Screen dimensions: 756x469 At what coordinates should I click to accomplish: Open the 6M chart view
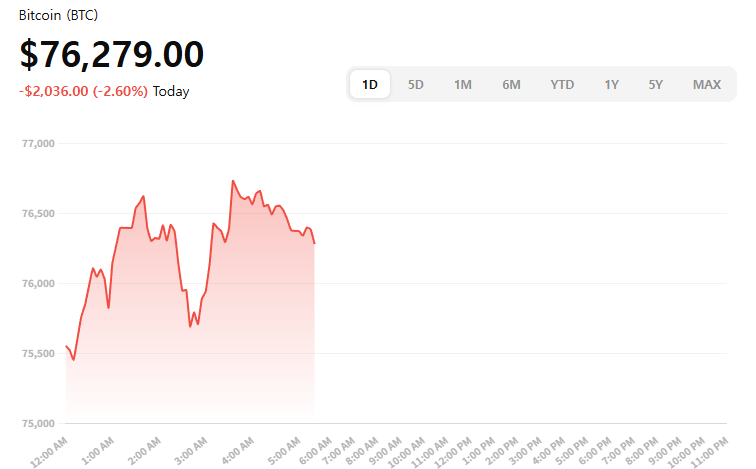point(511,85)
